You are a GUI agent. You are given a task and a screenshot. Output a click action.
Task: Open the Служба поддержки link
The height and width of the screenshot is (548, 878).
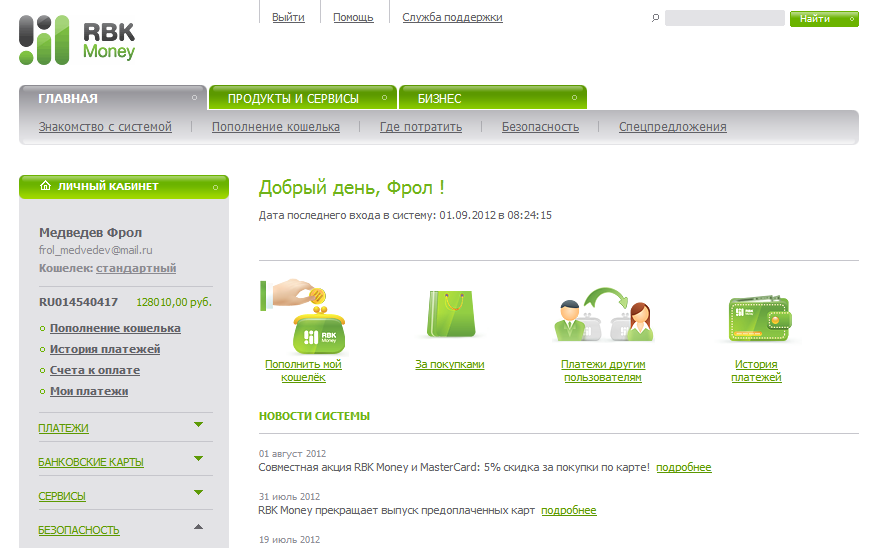click(x=452, y=17)
